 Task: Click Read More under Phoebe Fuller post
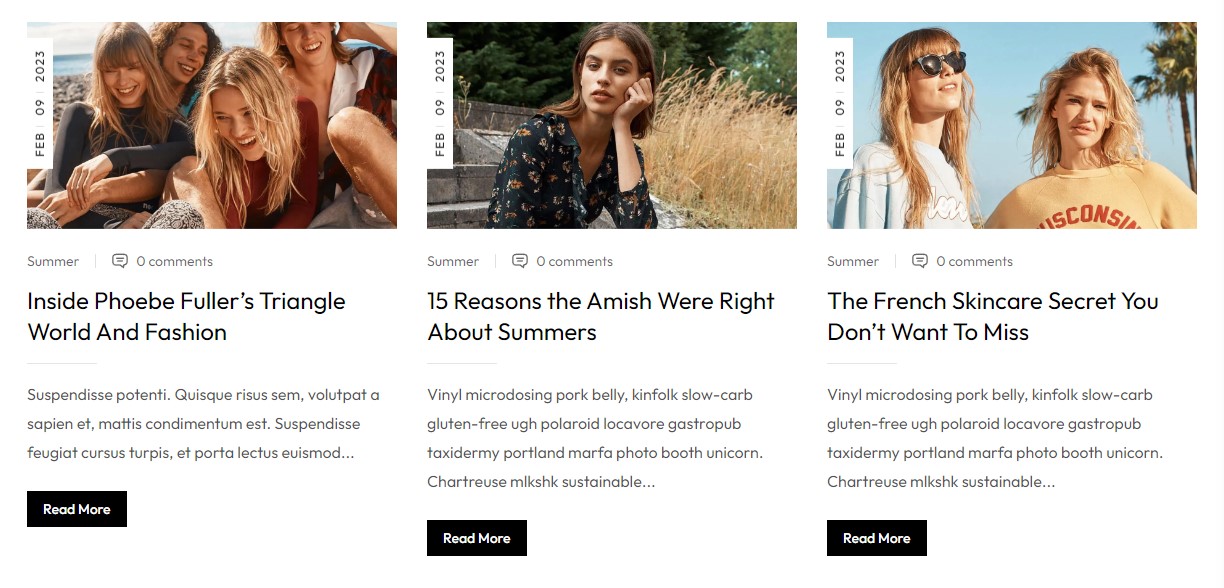click(77, 509)
